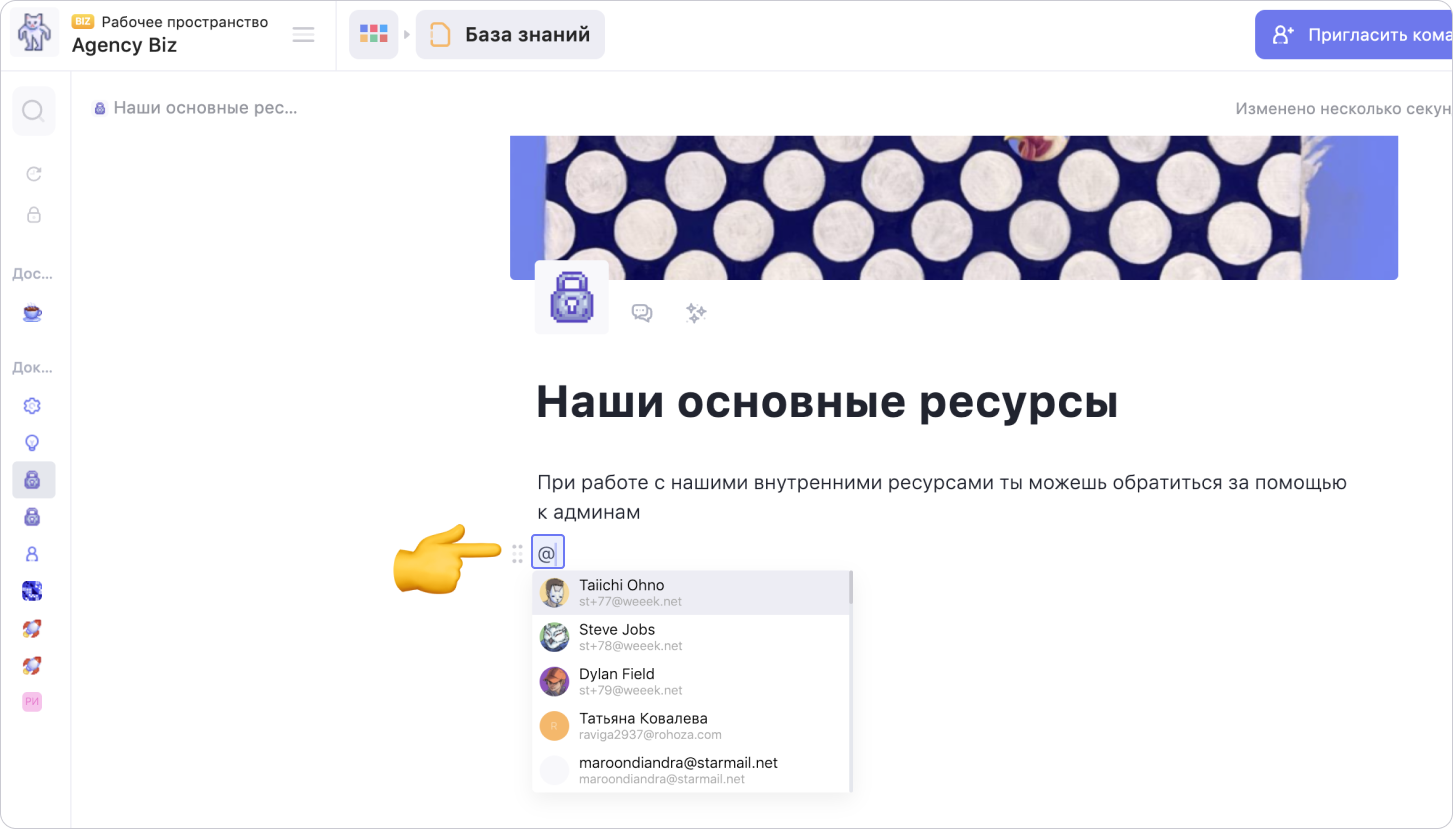Open the coffee cup document in sidebar

coord(33,313)
